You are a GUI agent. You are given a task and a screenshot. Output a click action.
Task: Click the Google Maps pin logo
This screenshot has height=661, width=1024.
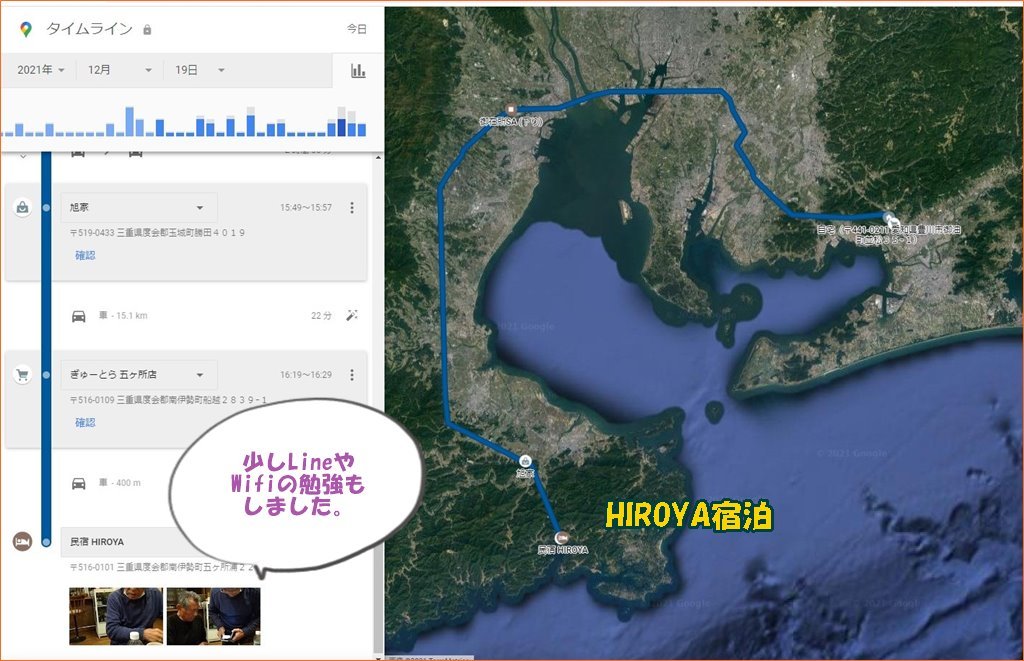click(26, 30)
